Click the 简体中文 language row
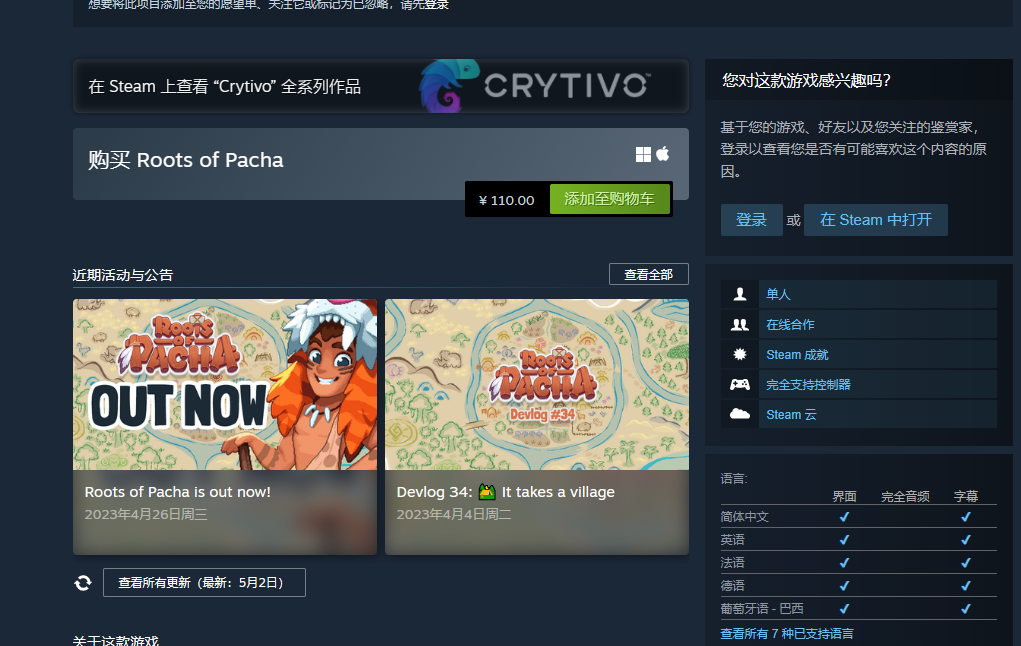This screenshot has width=1021, height=646. pyautogui.click(x=858, y=516)
